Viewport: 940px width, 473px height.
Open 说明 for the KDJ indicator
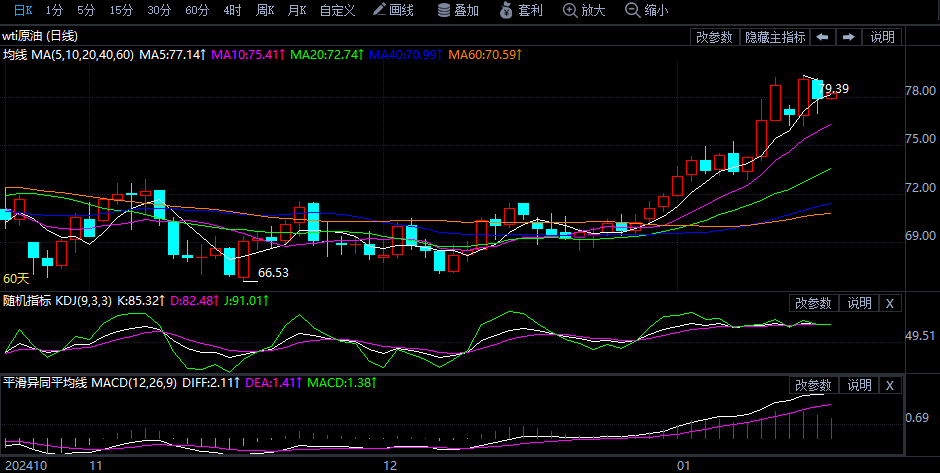pos(859,303)
